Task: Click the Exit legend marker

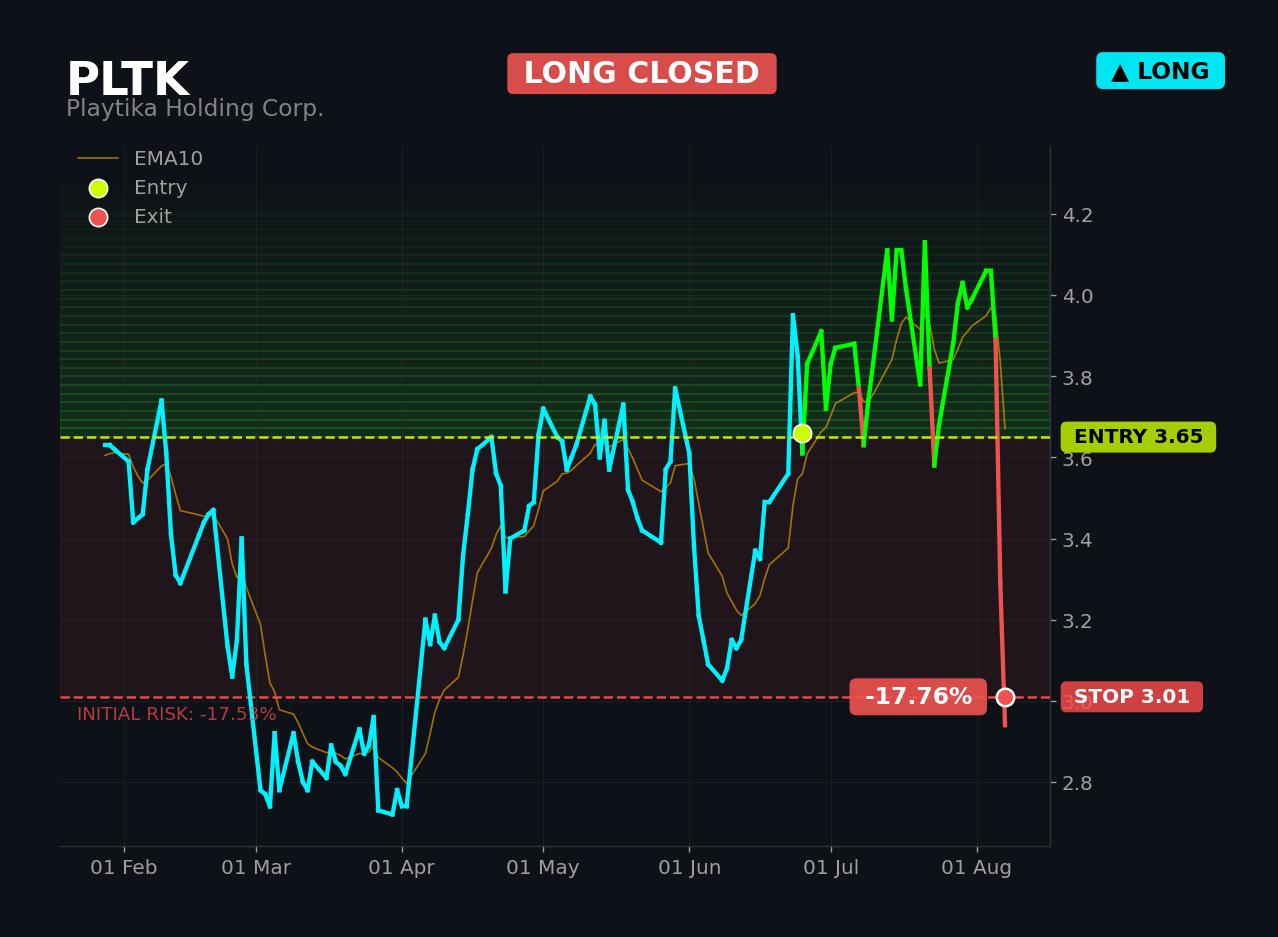Action: (x=98, y=217)
